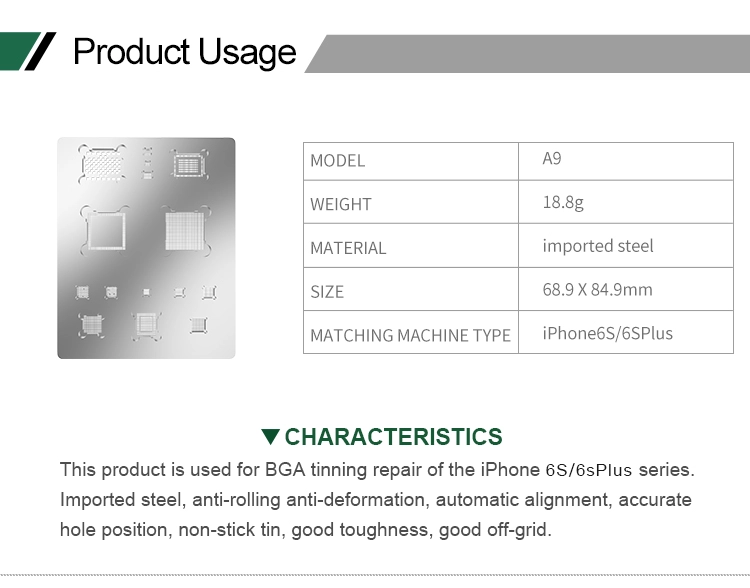
Task: Select the iPhone6S/6SPlus value
Action: pos(607,333)
